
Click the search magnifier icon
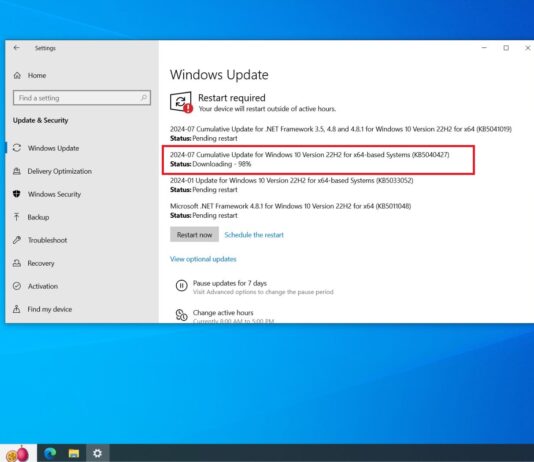click(144, 98)
